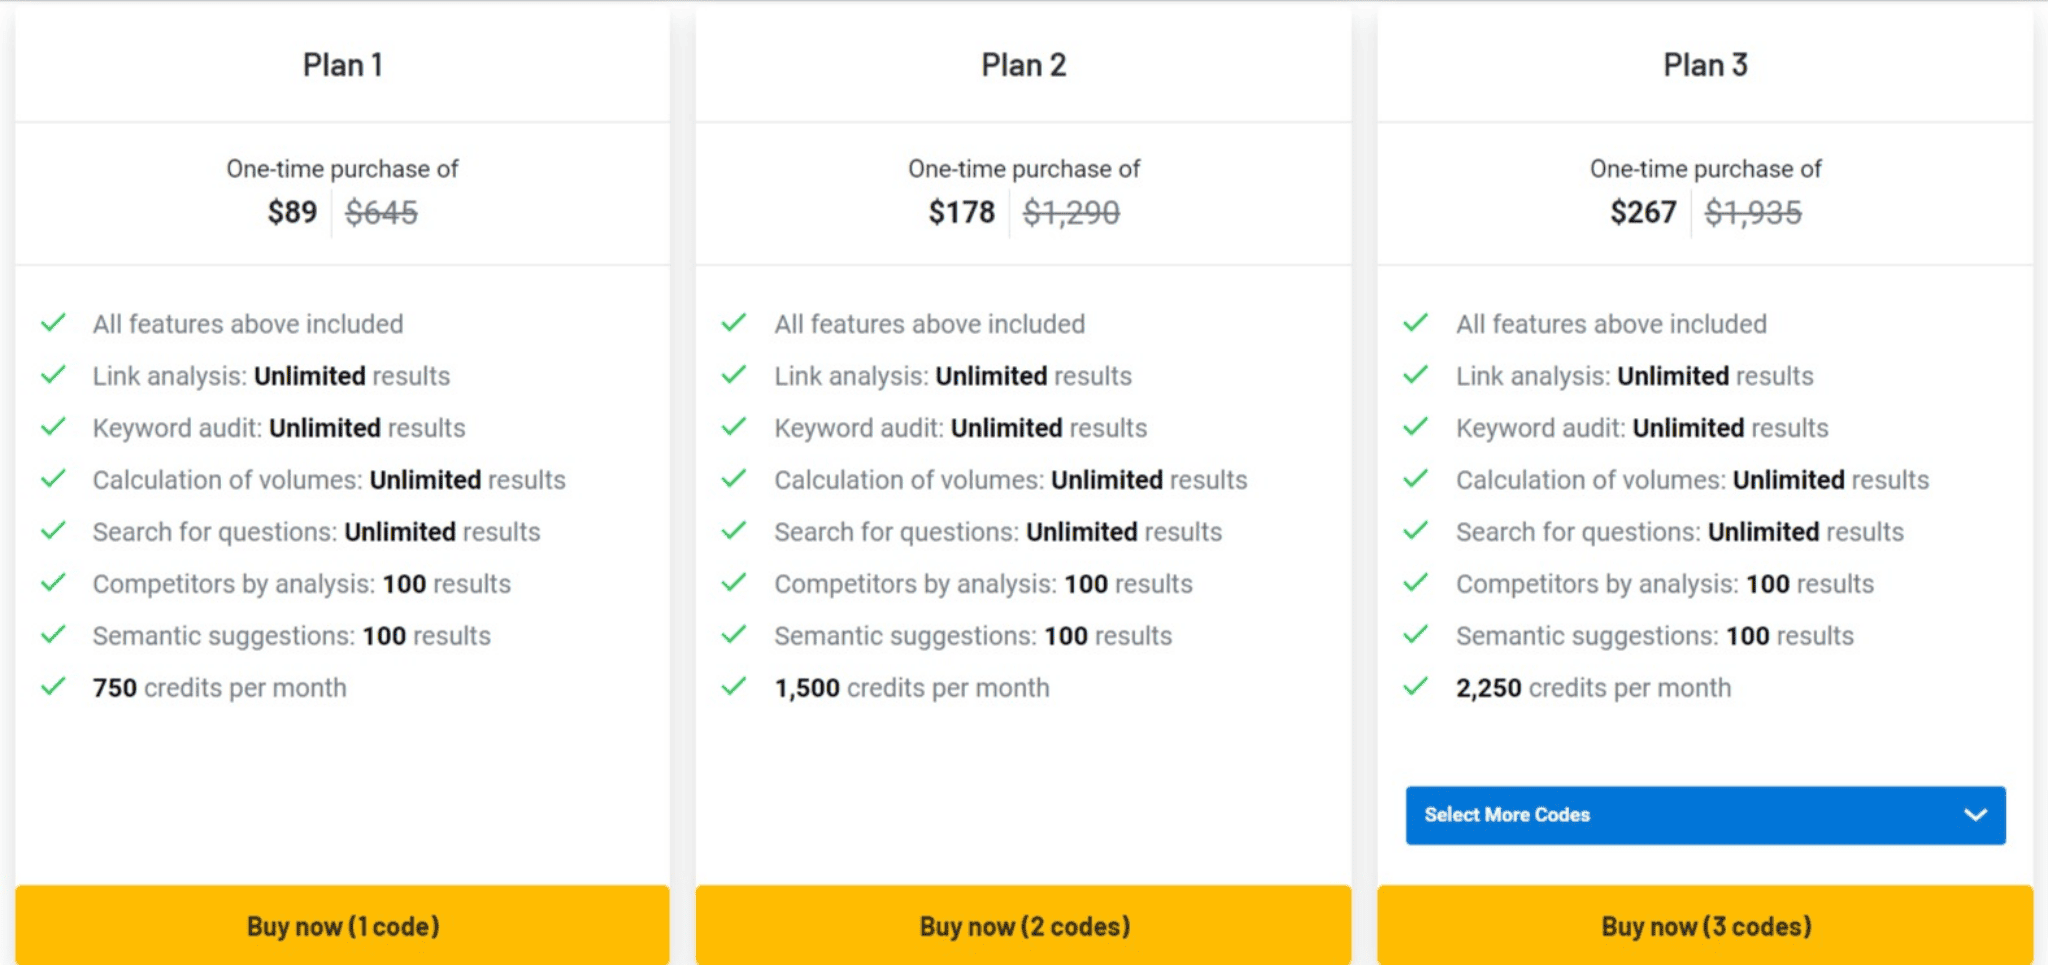
Task: Click Plan 1 checkmark beside Calculation of volumes
Action: [53, 478]
